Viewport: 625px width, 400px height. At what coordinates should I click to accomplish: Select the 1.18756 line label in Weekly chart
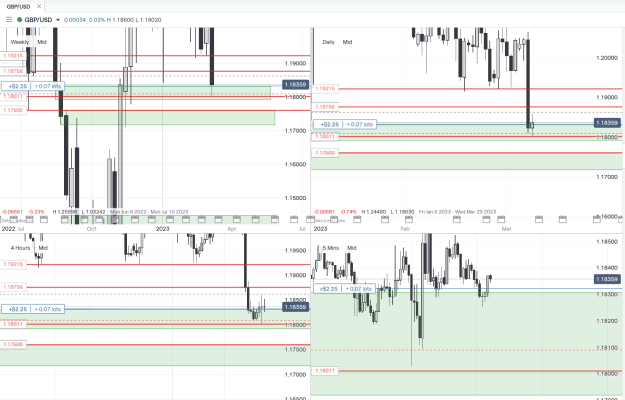13,71
